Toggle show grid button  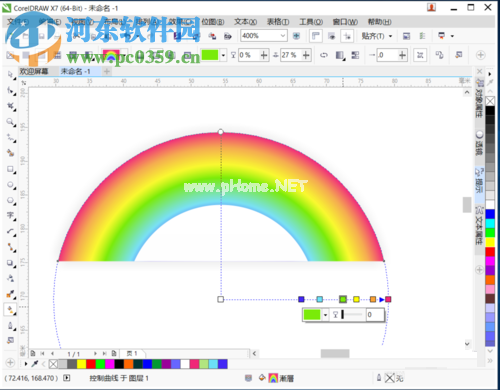[x=332, y=36]
